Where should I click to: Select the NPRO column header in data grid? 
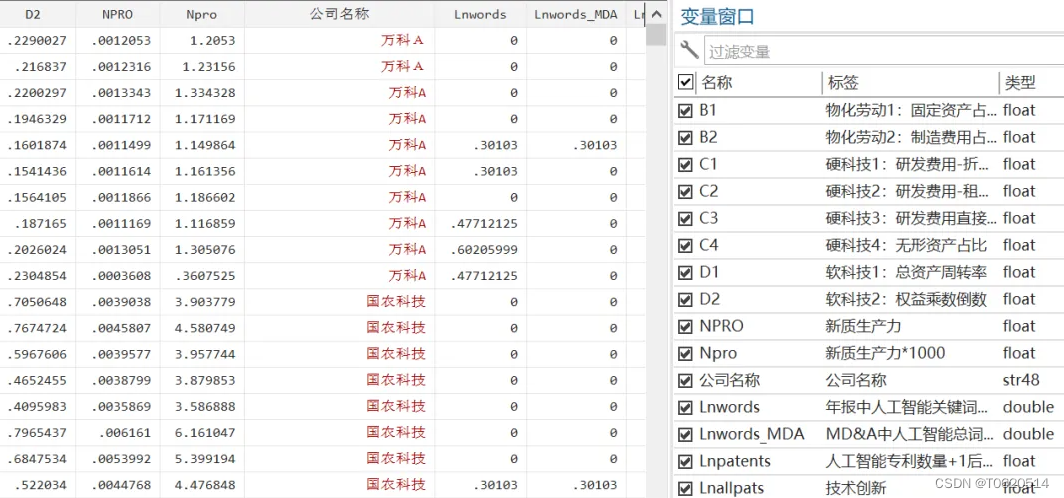pyautogui.click(x=115, y=14)
